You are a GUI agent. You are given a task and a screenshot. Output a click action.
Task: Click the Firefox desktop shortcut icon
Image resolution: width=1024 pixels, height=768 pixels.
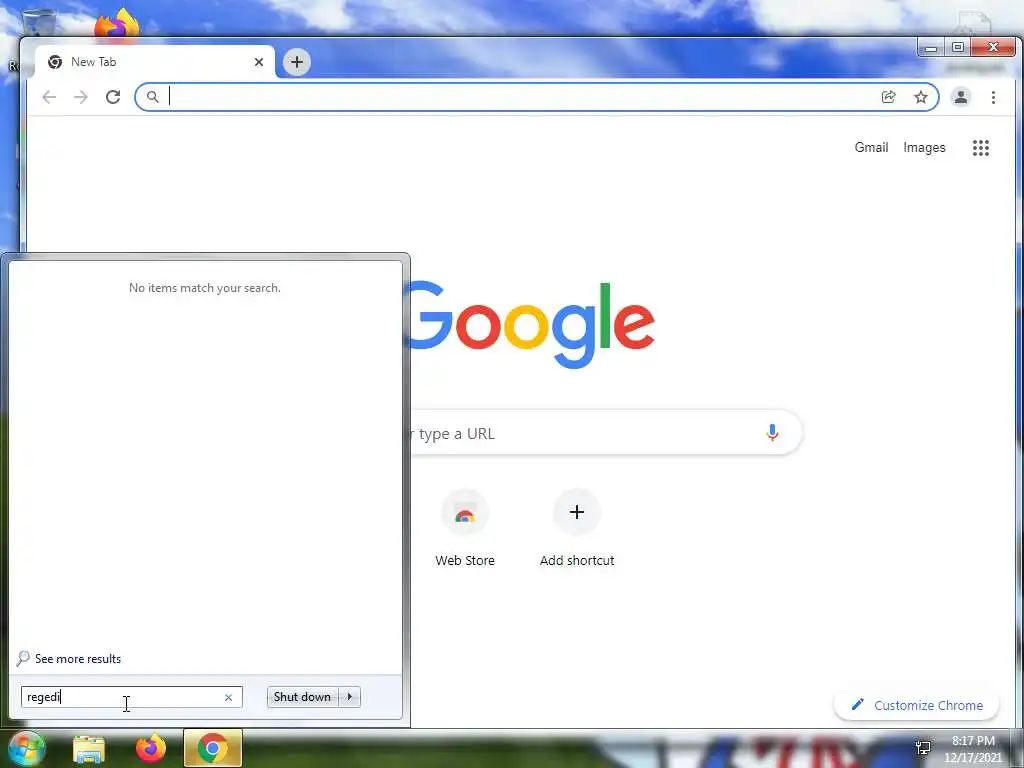118,24
